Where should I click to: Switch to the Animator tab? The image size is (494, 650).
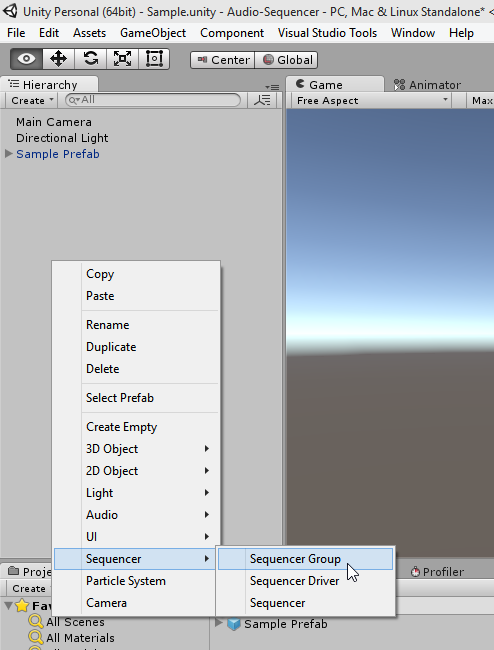(x=427, y=85)
